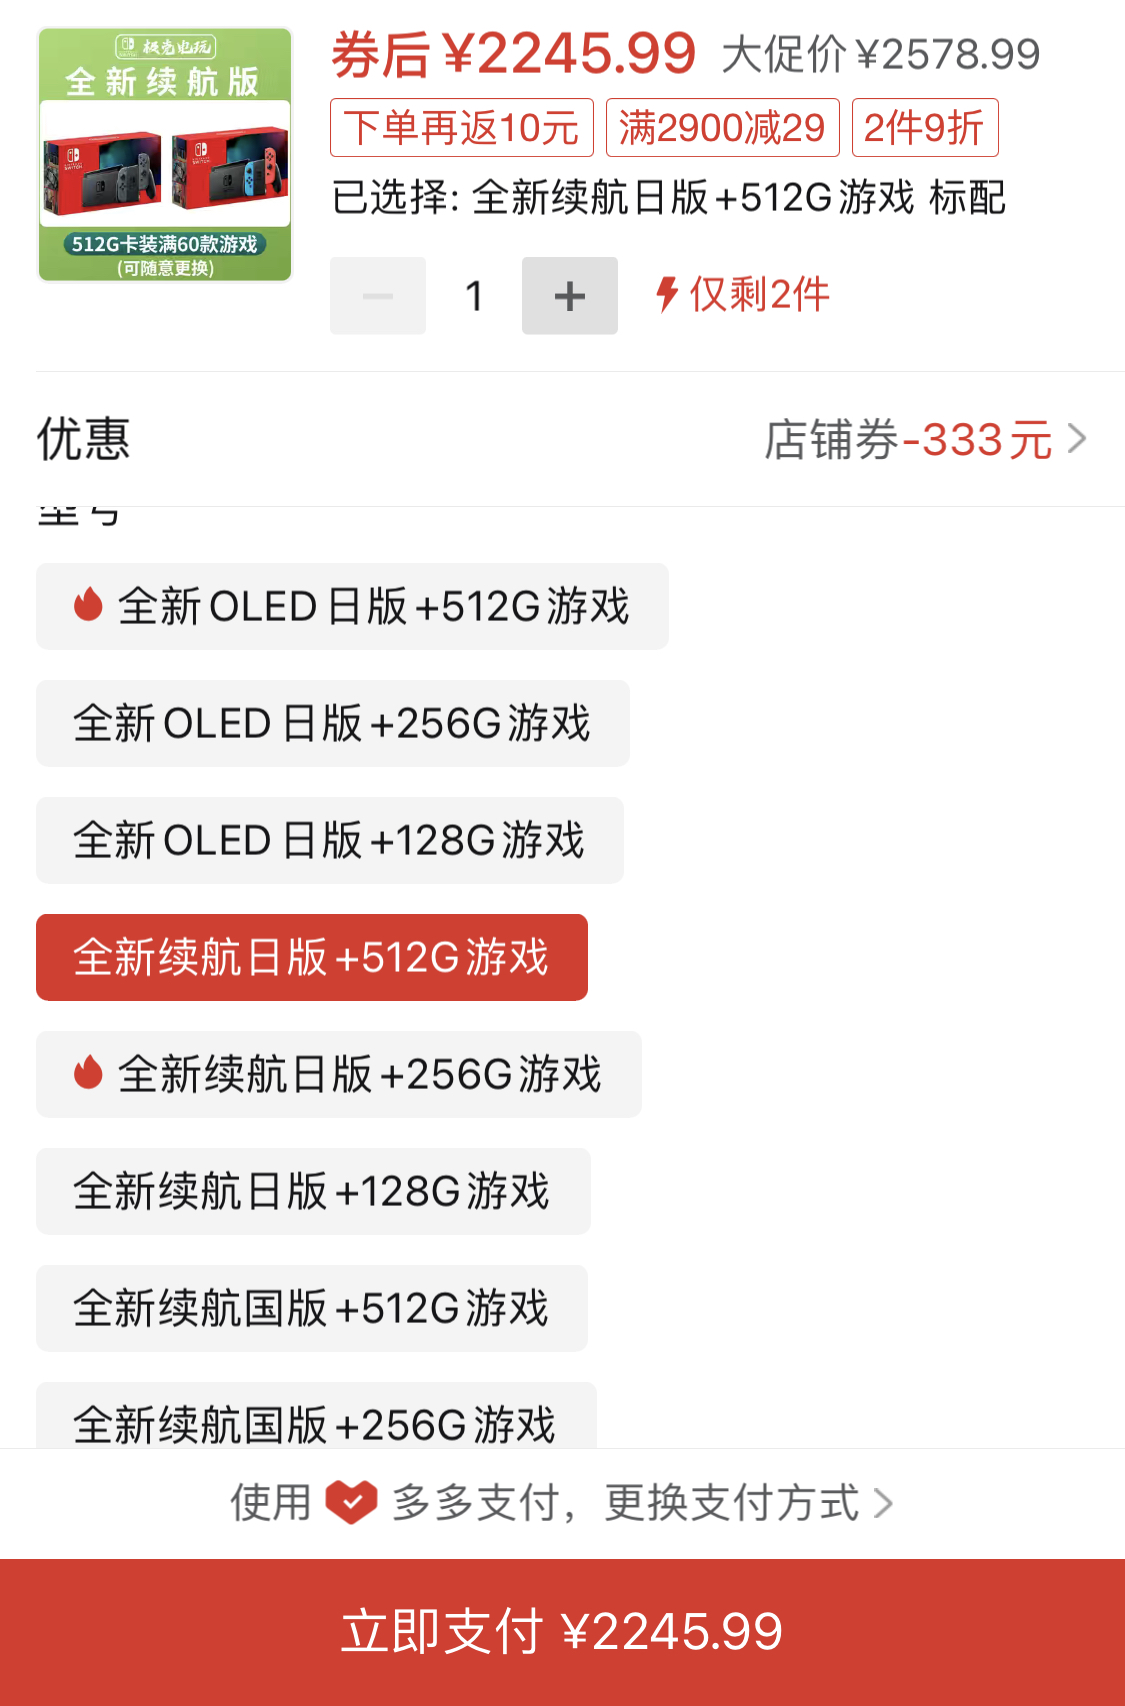Select 全新续航国版+256G游戏 option
Screen dimensions: 1125x1706
point(316,1416)
